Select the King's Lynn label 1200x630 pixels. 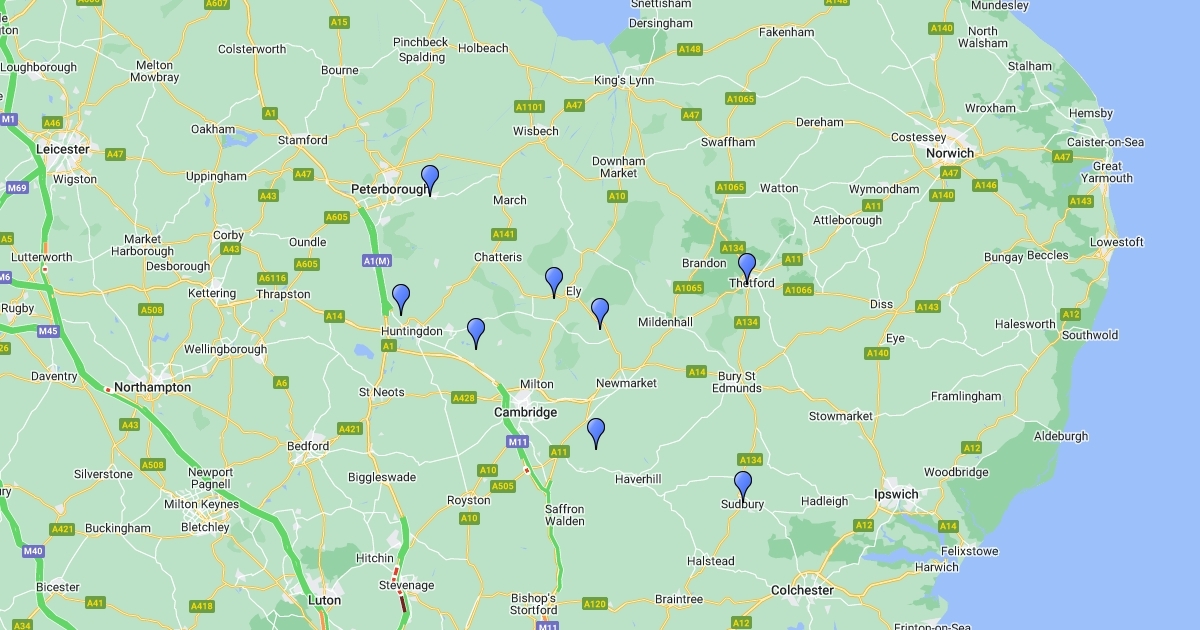tap(623, 80)
